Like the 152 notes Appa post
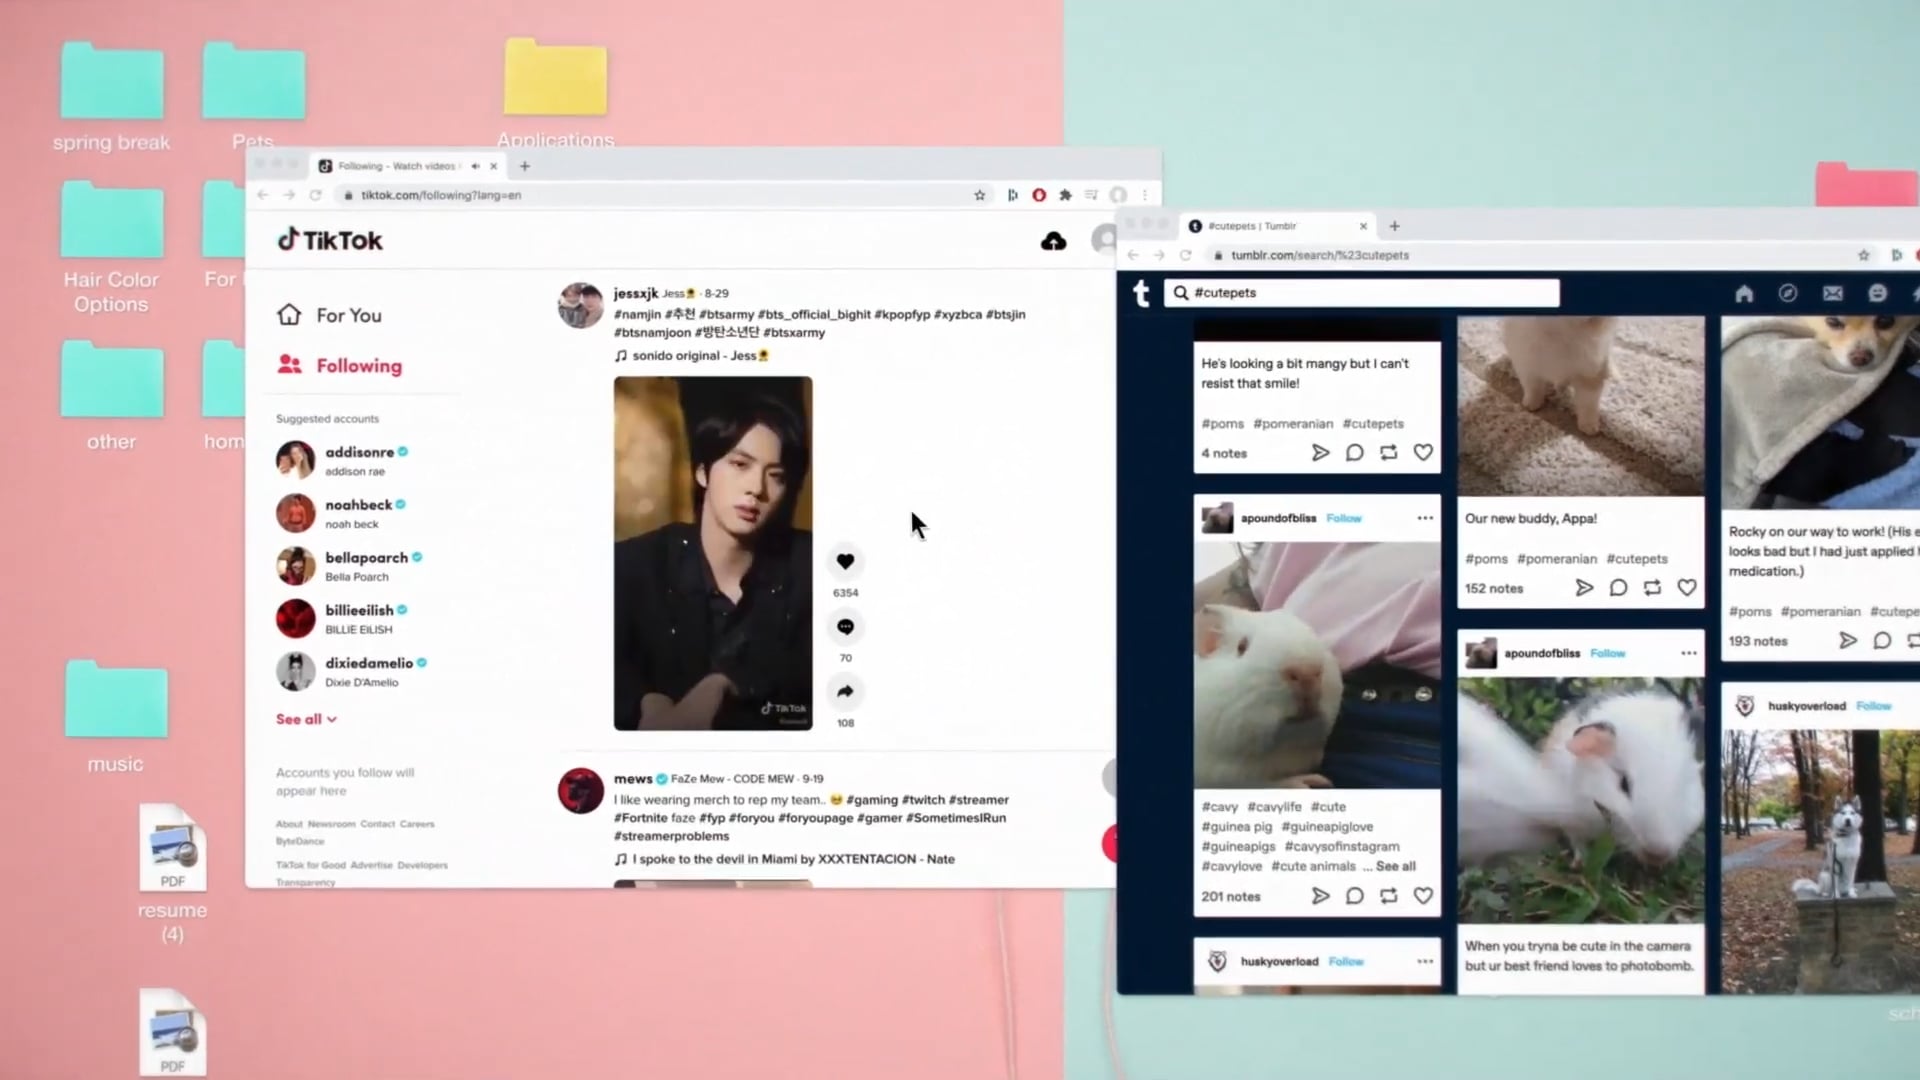1920x1080 pixels. point(1687,588)
